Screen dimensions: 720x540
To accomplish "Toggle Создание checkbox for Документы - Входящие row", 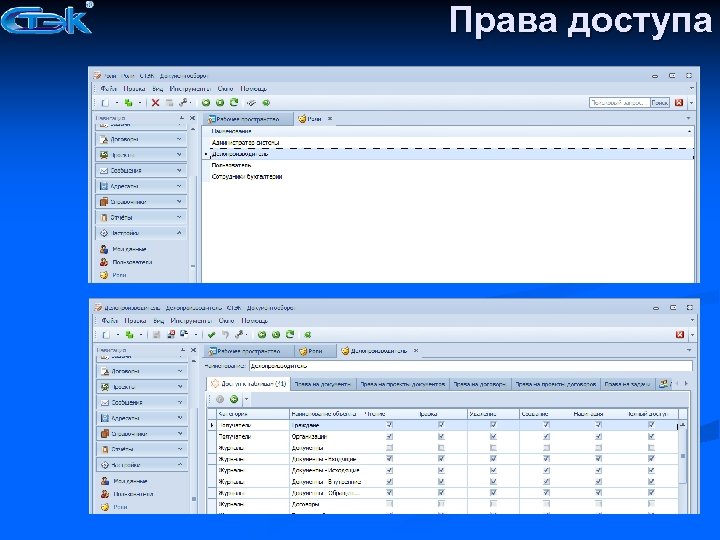I will 546,459.
